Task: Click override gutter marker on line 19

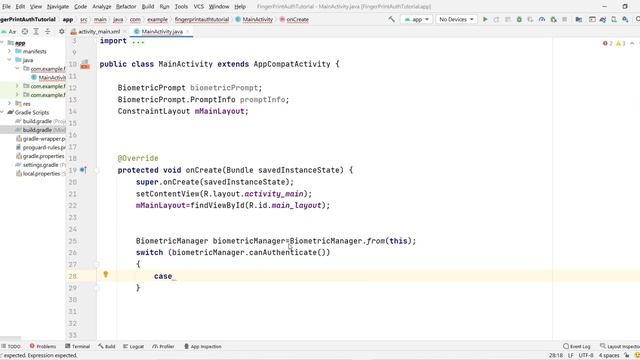Action: [83, 170]
